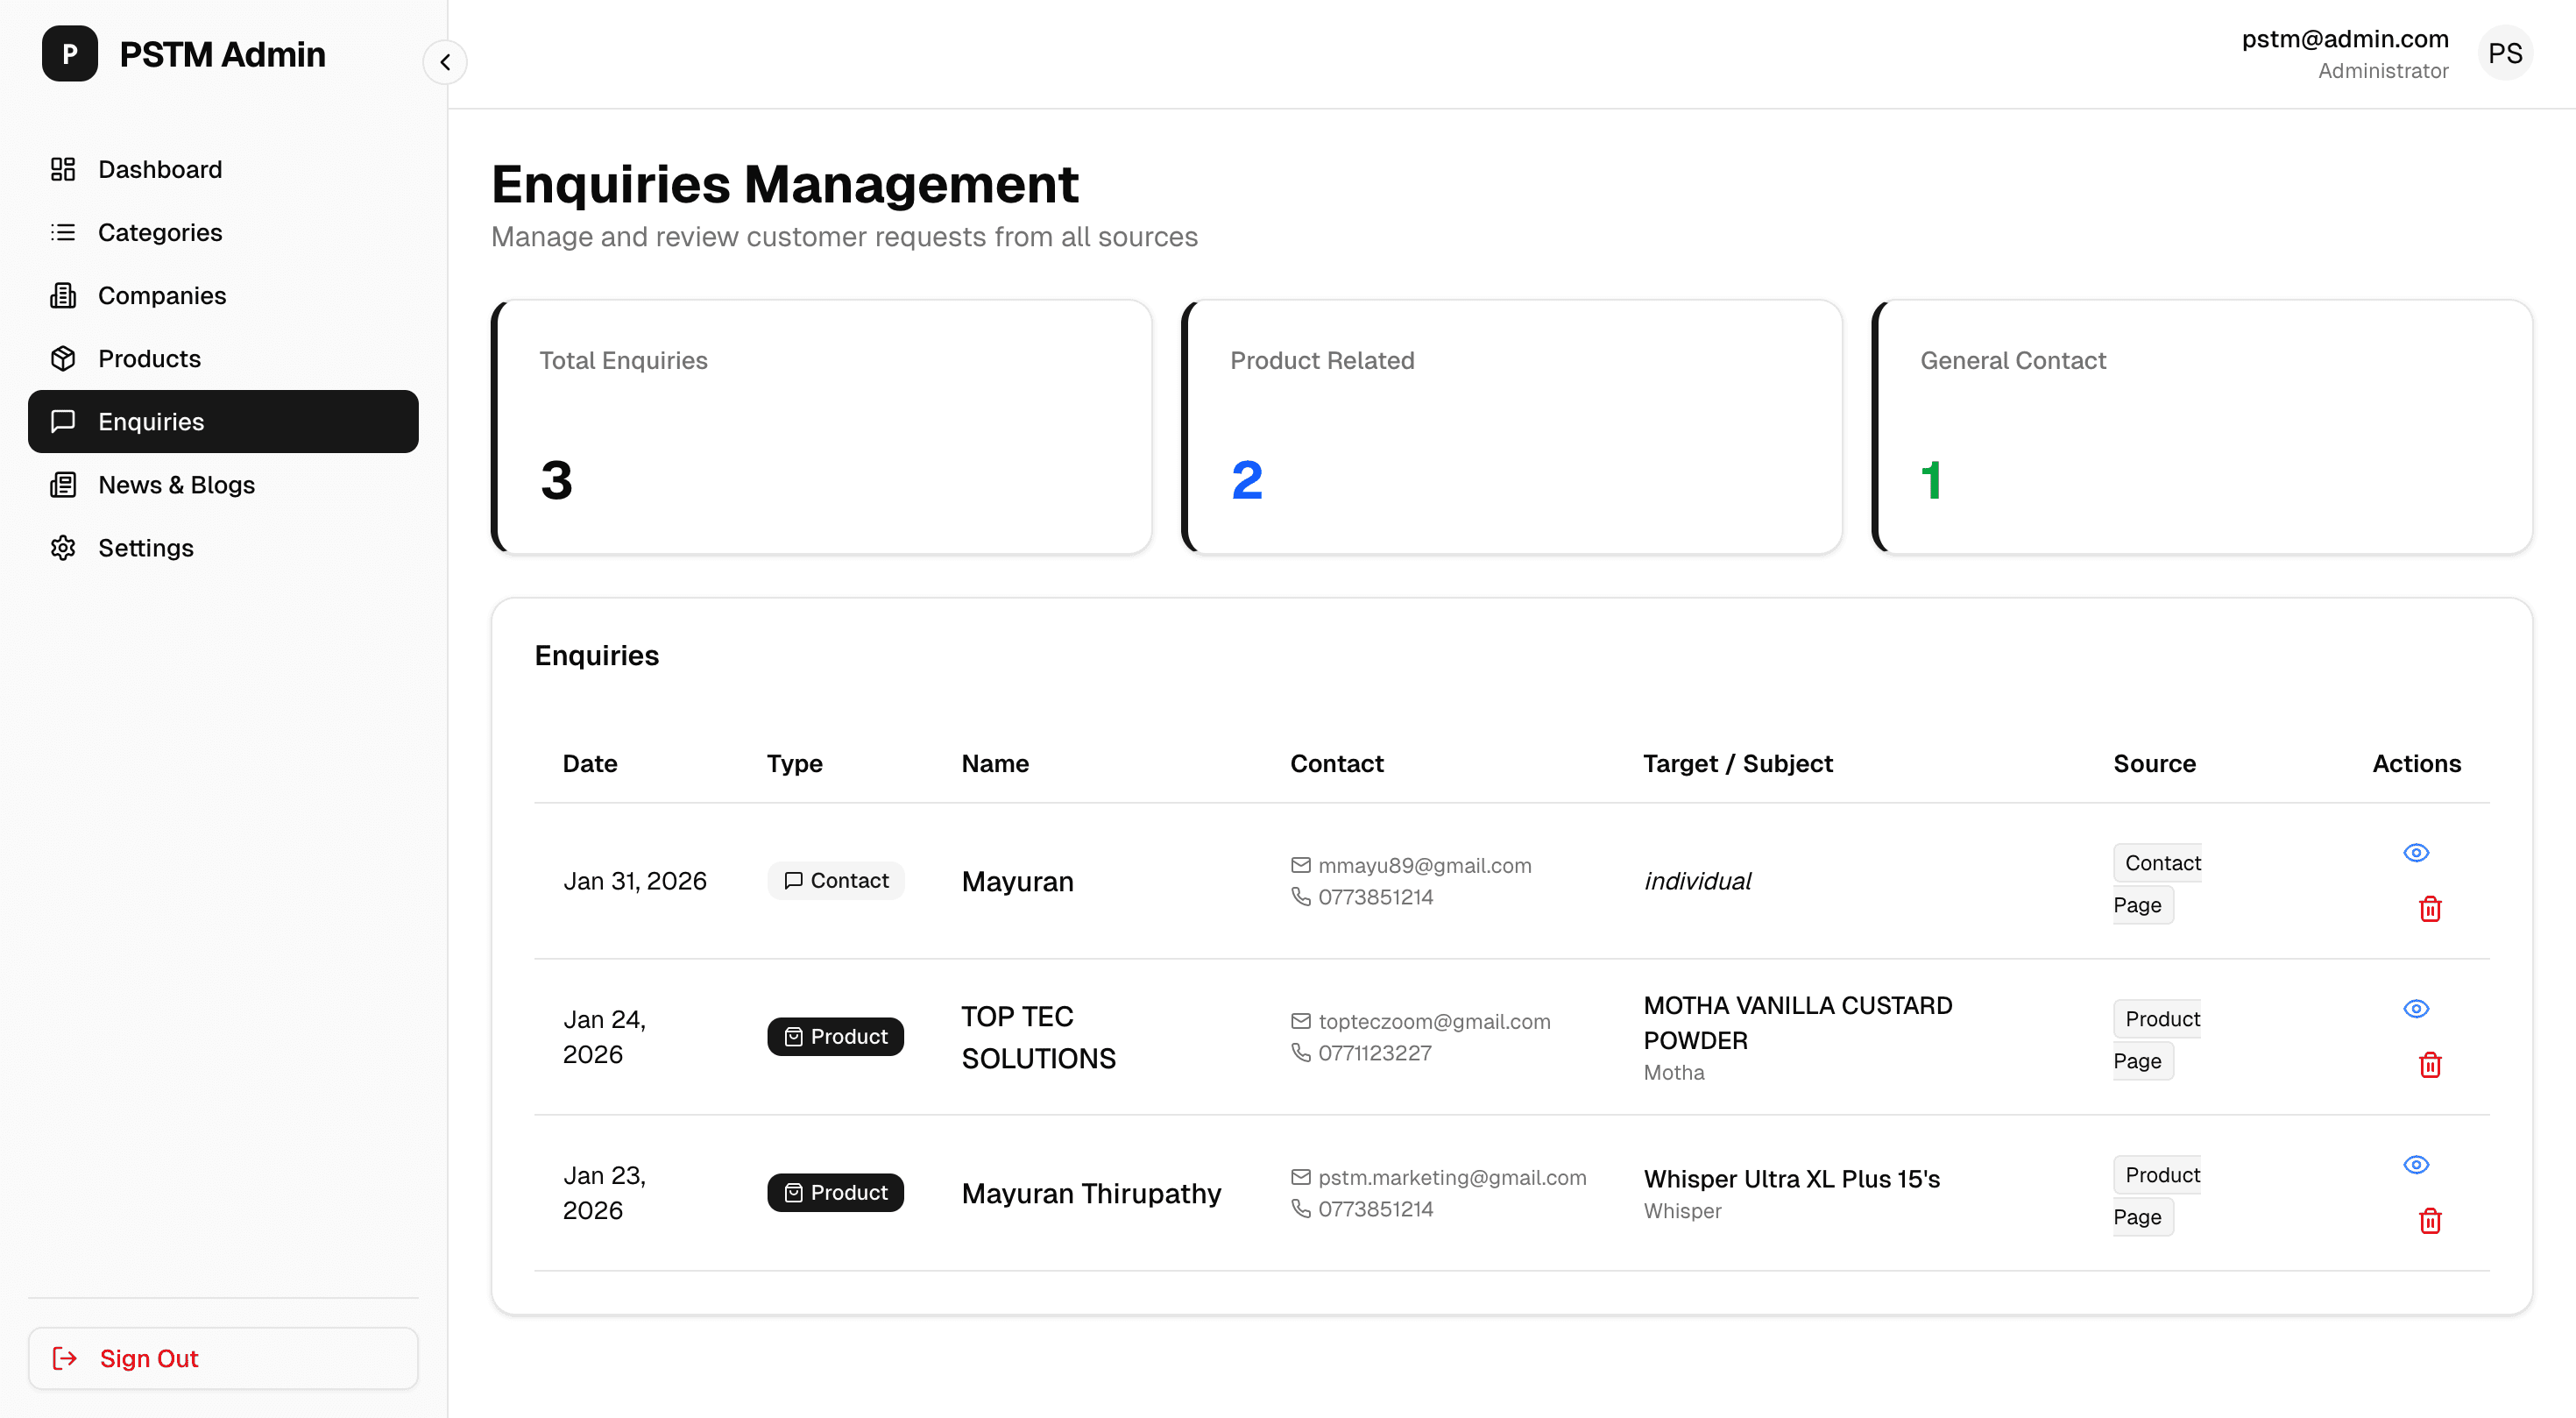Click the pstm.marketing@gmail.com email
The image size is (2576, 1418).
1452,1177
